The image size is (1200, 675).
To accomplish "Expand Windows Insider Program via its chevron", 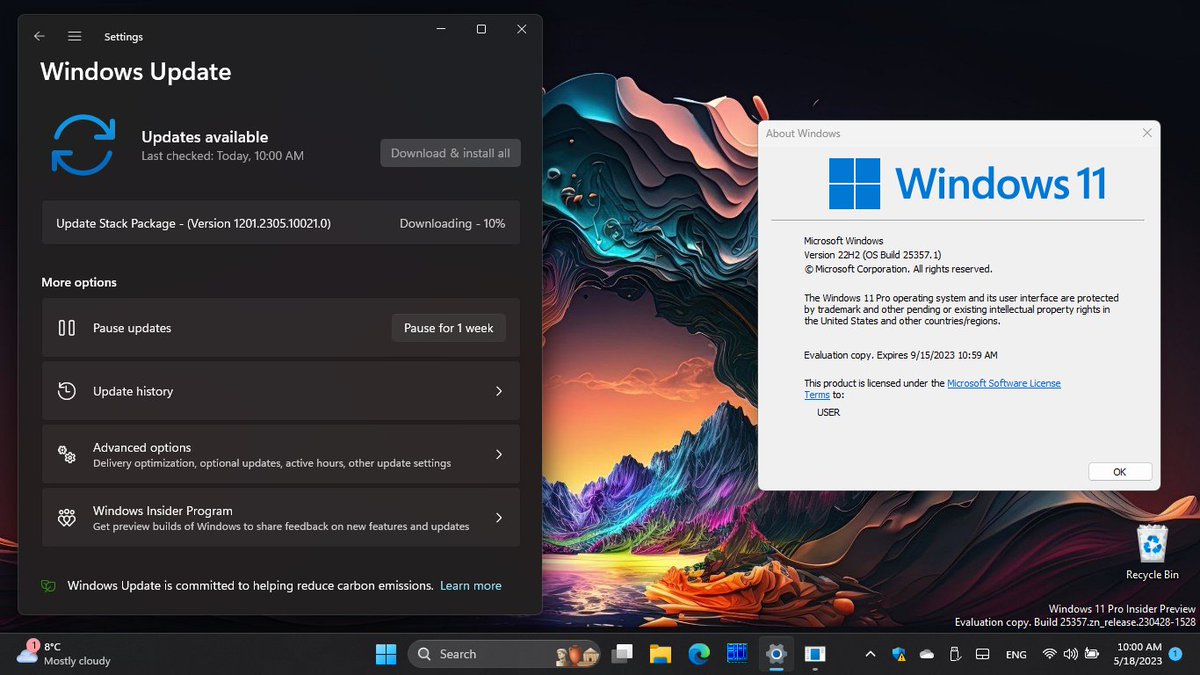I will (499, 517).
